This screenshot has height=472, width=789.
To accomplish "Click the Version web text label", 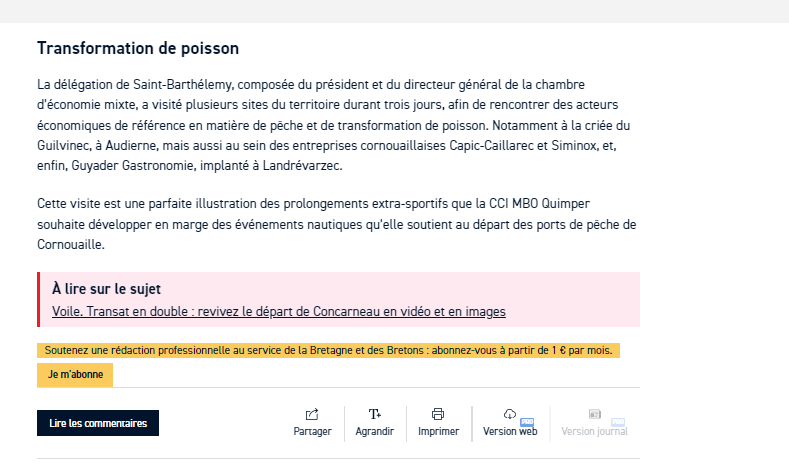I will point(510,431).
